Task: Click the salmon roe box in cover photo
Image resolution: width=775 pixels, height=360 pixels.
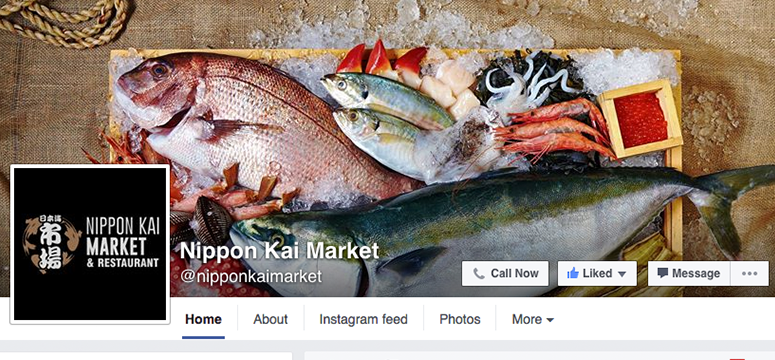Action: [640, 119]
